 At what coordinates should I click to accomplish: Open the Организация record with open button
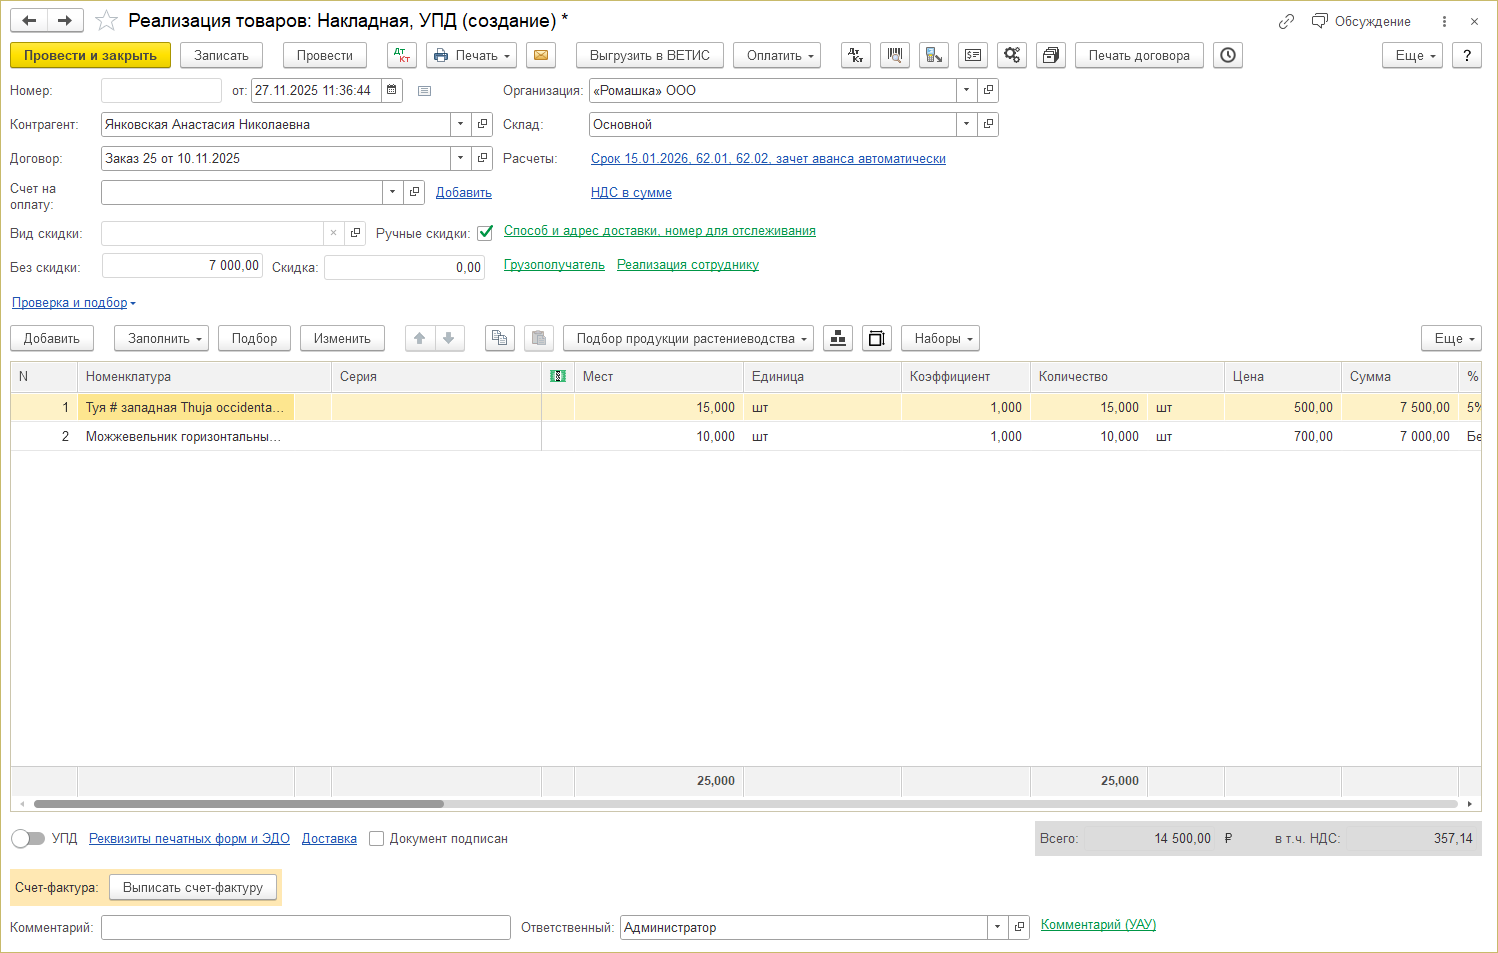988,91
